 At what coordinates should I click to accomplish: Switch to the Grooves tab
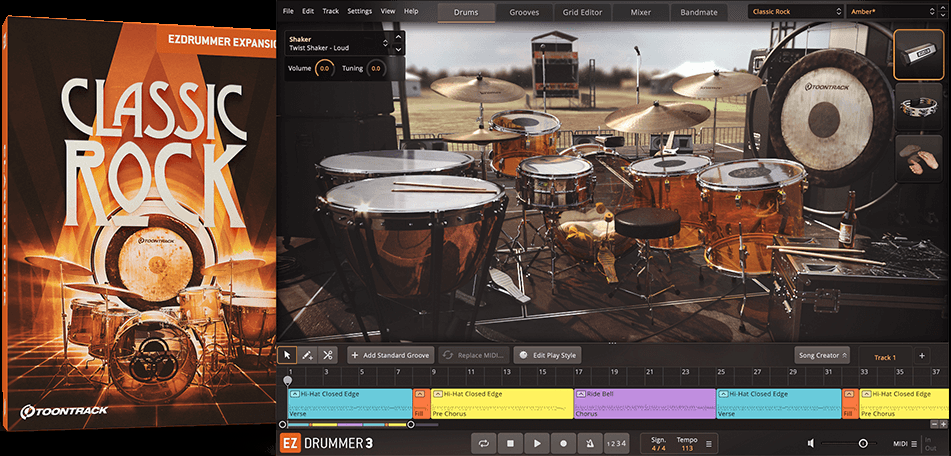(x=524, y=12)
